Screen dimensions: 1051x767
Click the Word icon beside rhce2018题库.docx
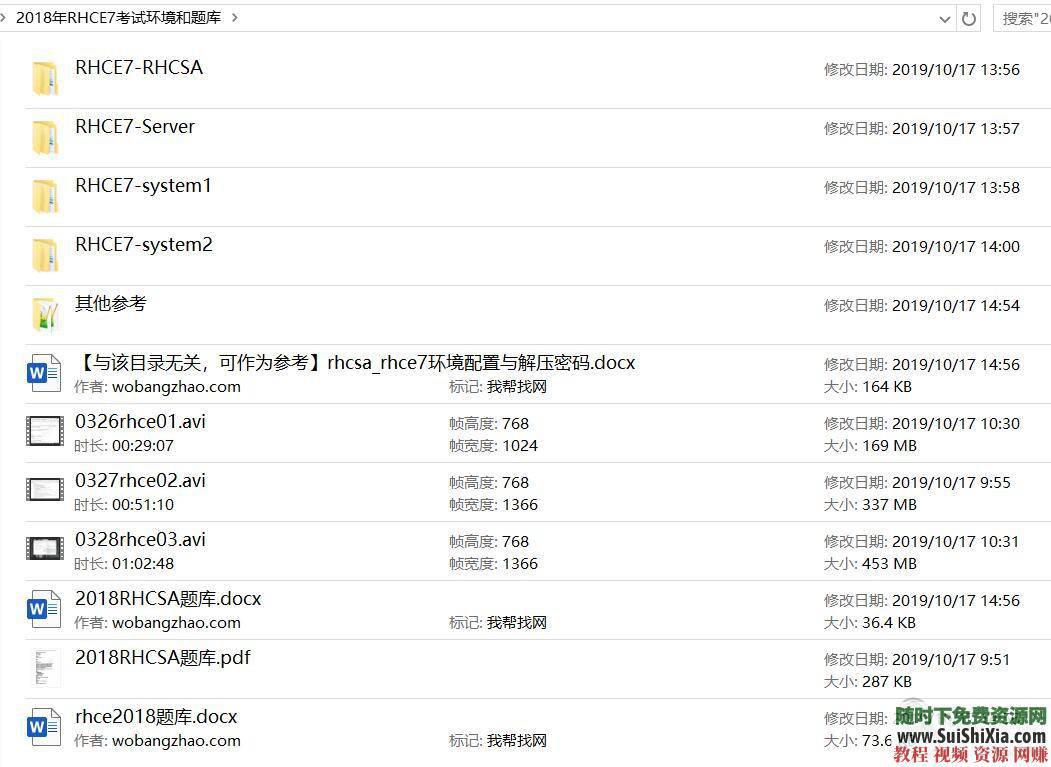point(43,726)
